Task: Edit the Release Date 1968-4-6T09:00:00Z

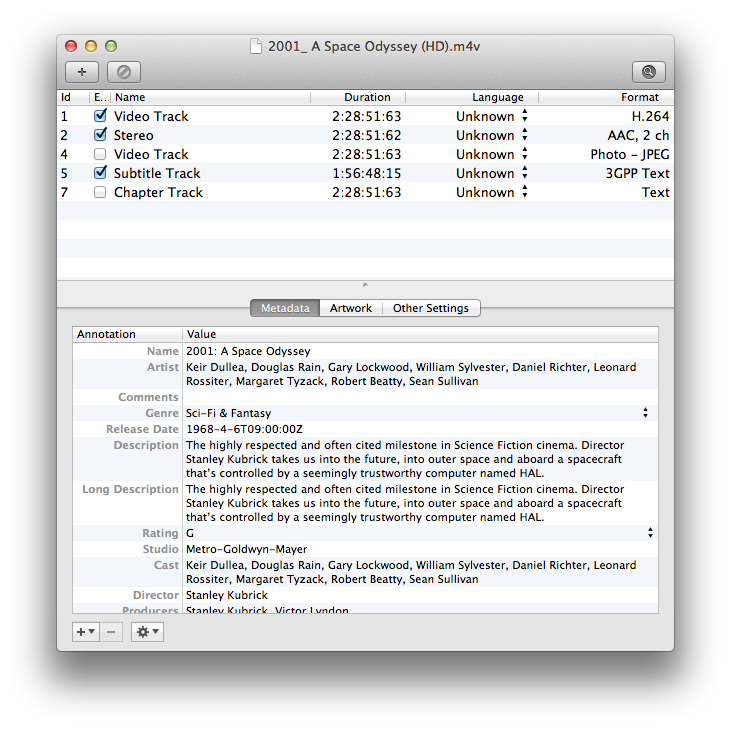Action: (244, 429)
